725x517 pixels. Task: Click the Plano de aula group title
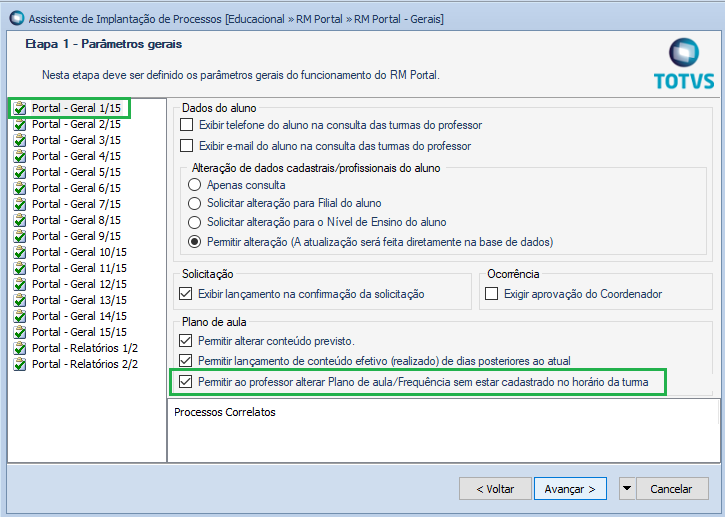tap(214, 322)
